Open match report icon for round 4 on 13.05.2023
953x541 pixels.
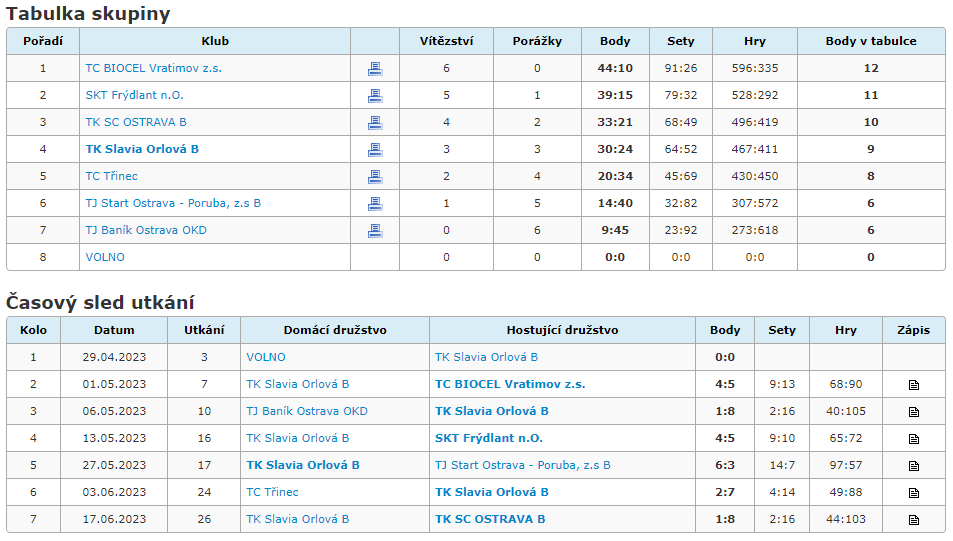(913, 439)
